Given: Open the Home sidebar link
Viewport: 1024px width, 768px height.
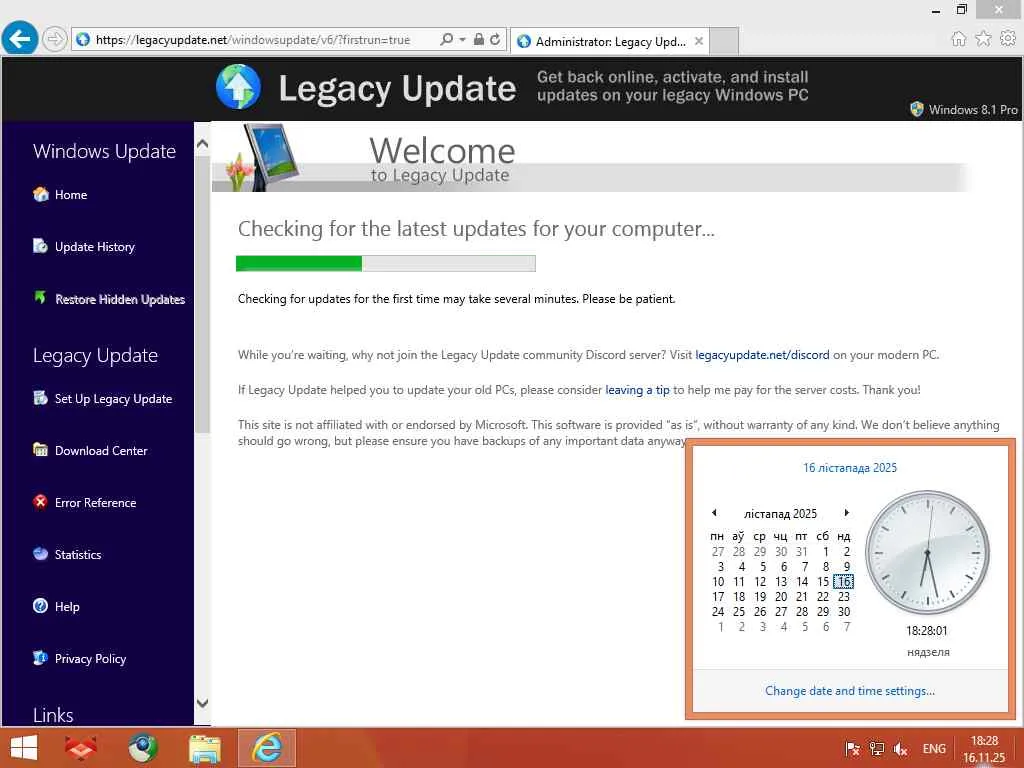Looking at the screenshot, I should pyautogui.click(x=71, y=195).
